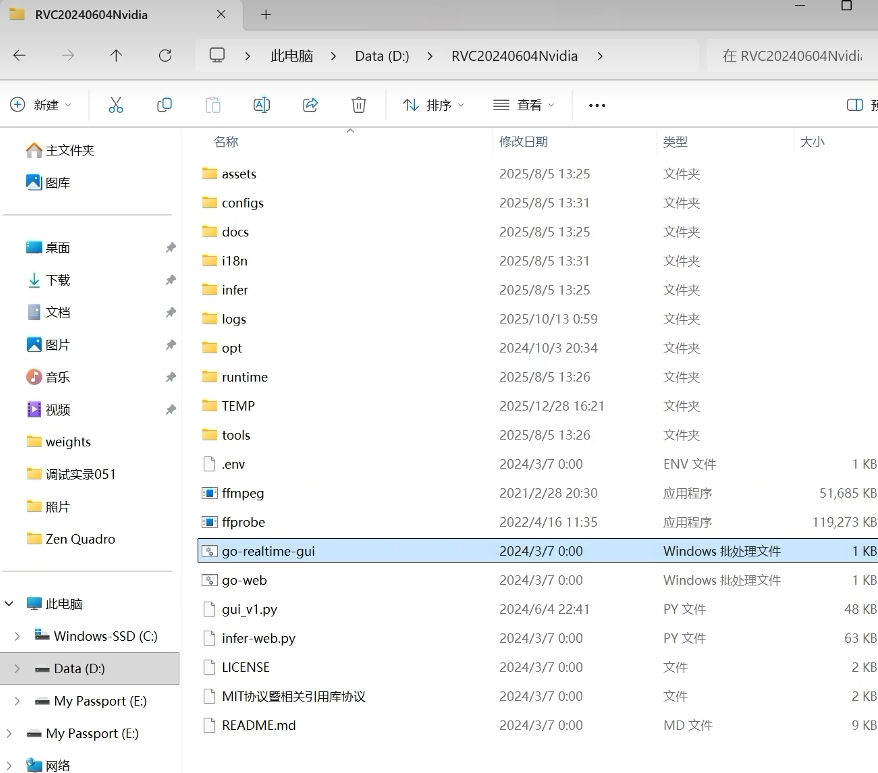878x773 pixels.
Task: Click the Delete trash can icon
Action: pyautogui.click(x=358, y=105)
